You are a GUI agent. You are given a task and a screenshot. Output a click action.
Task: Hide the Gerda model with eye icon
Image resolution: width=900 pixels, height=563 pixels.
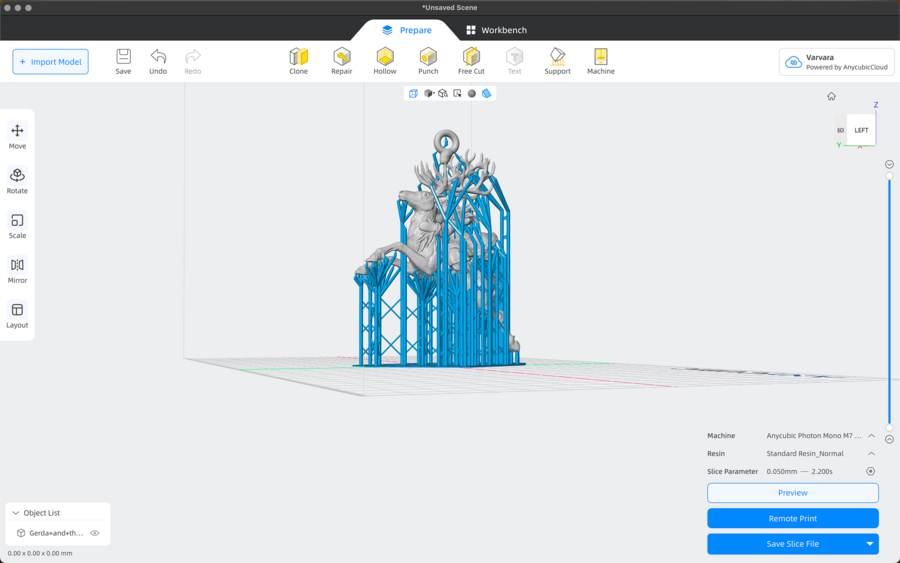(95, 533)
